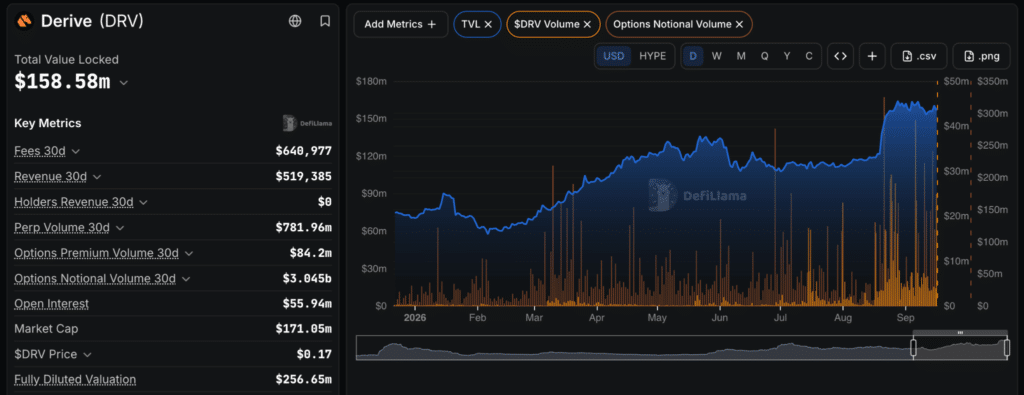This screenshot has height=395, width=1024.
Task: Select the yearly Y interval
Action: [787, 56]
